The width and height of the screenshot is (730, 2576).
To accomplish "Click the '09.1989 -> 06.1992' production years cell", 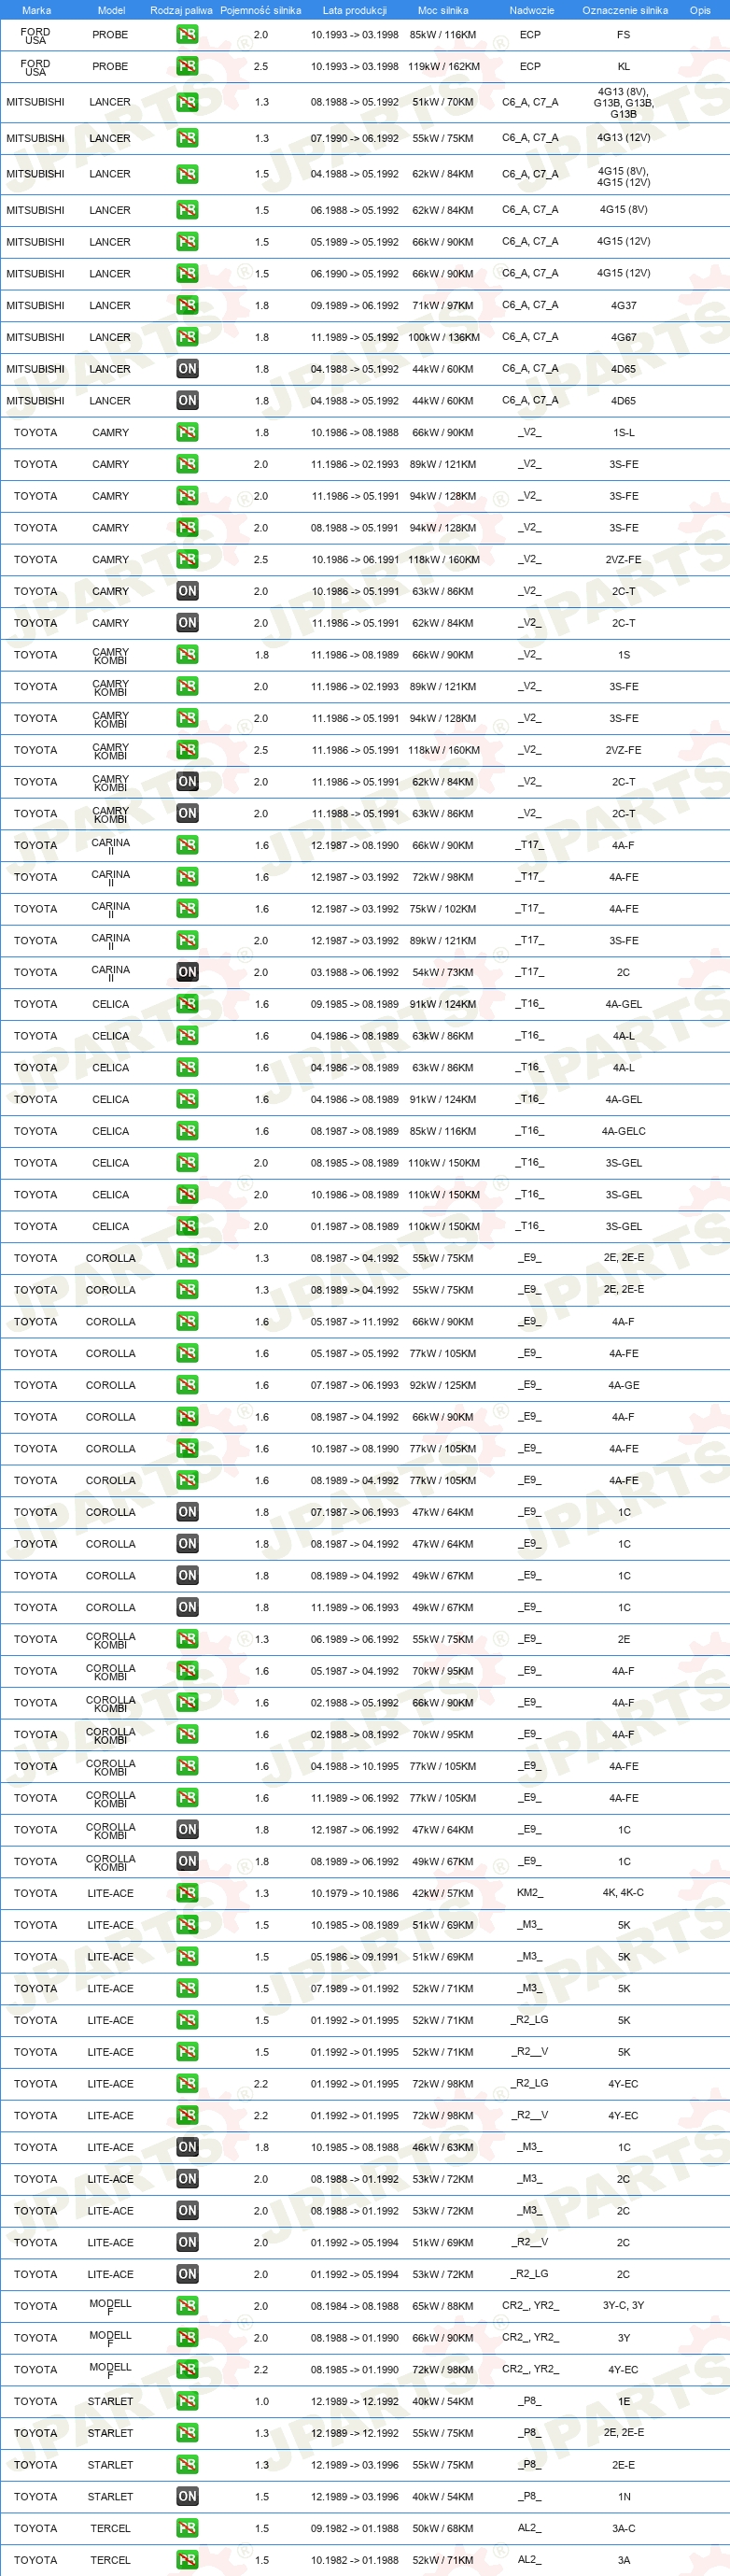I will click(354, 305).
